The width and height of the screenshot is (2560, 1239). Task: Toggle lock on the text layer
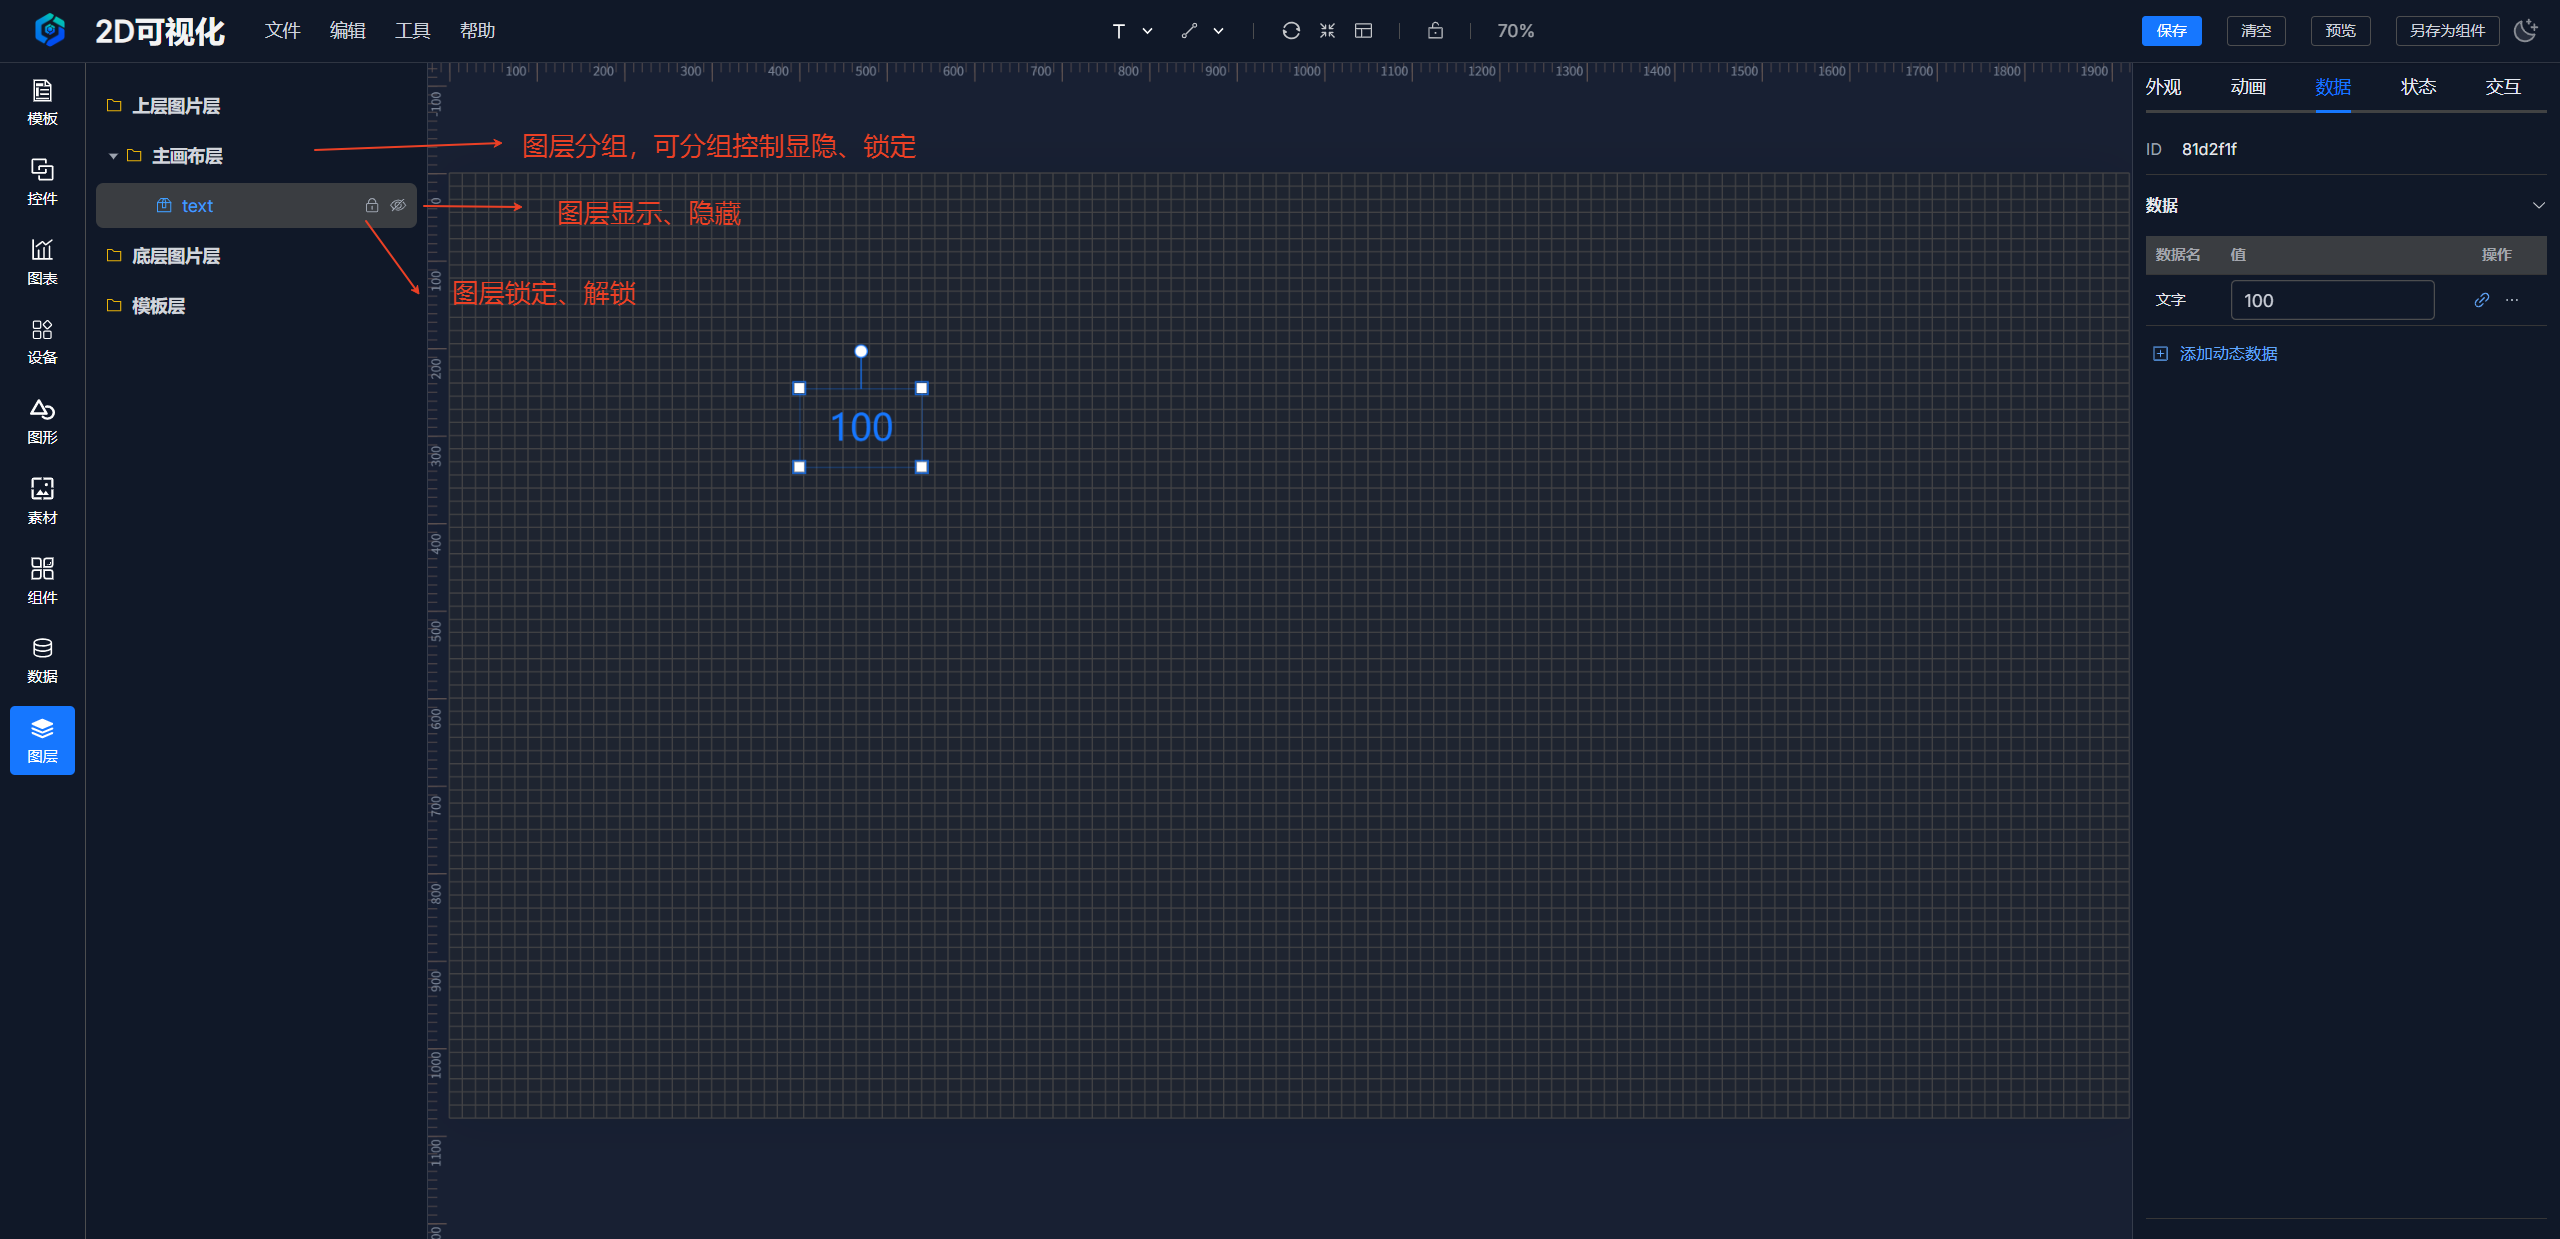[x=372, y=205]
